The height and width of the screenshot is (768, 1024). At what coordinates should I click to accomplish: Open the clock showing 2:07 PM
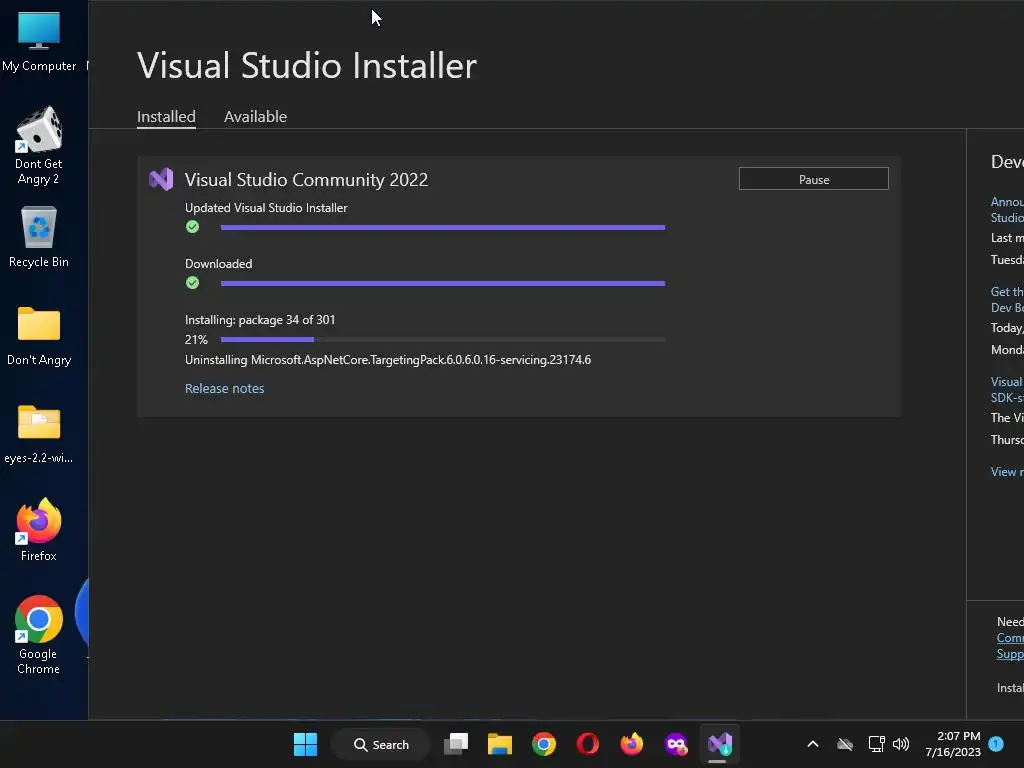coord(953,744)
